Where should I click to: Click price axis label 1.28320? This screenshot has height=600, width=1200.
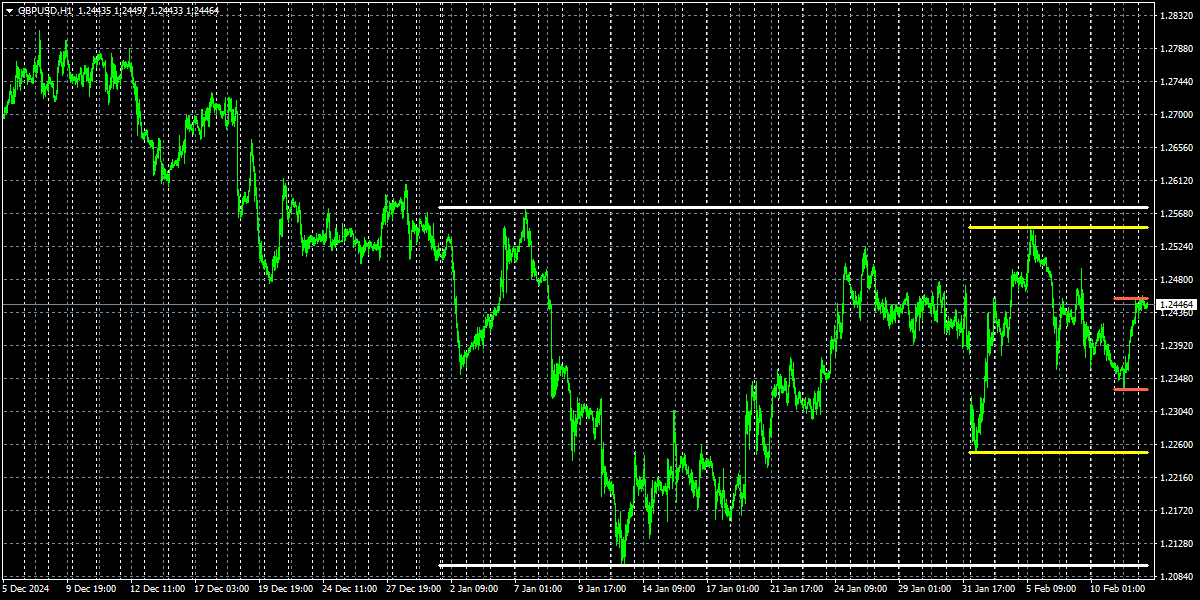pyautogui.click(x=1176, y=17)
